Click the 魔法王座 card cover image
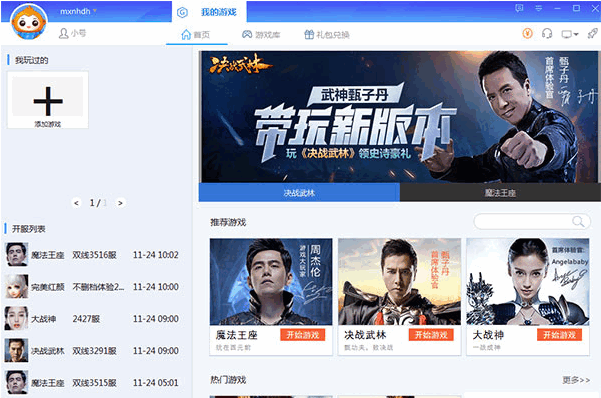 (271, 282)
